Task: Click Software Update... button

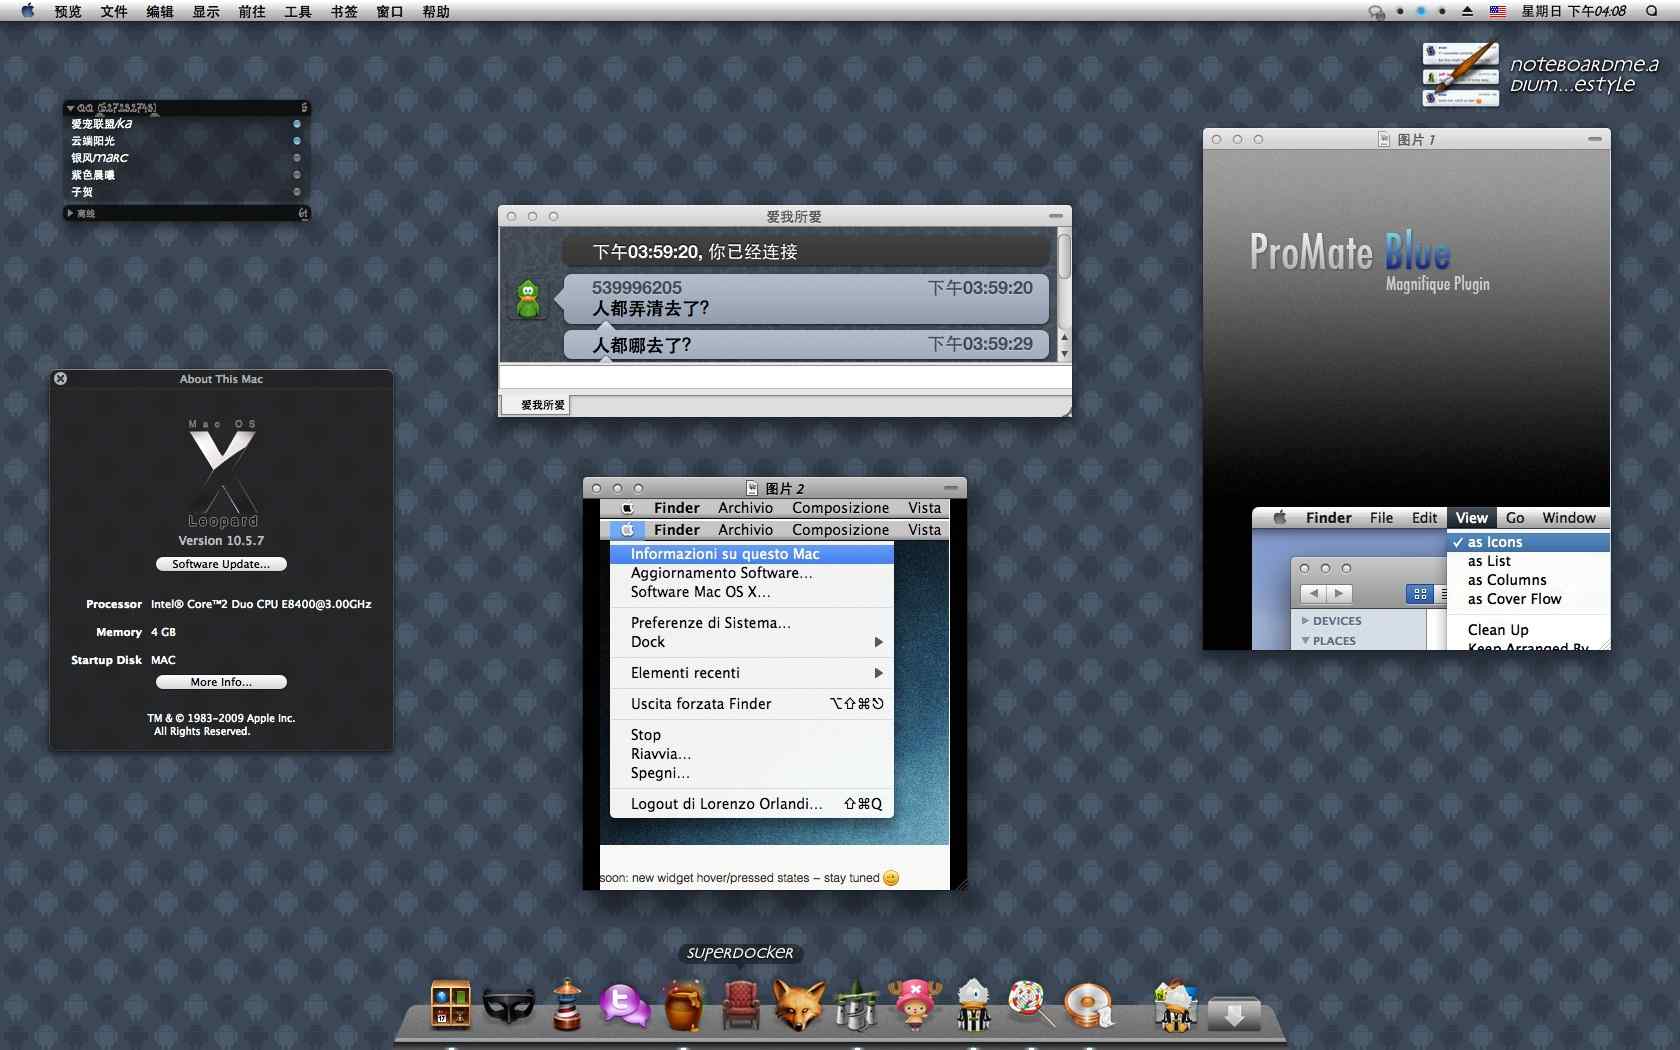Action: point(221,564)
